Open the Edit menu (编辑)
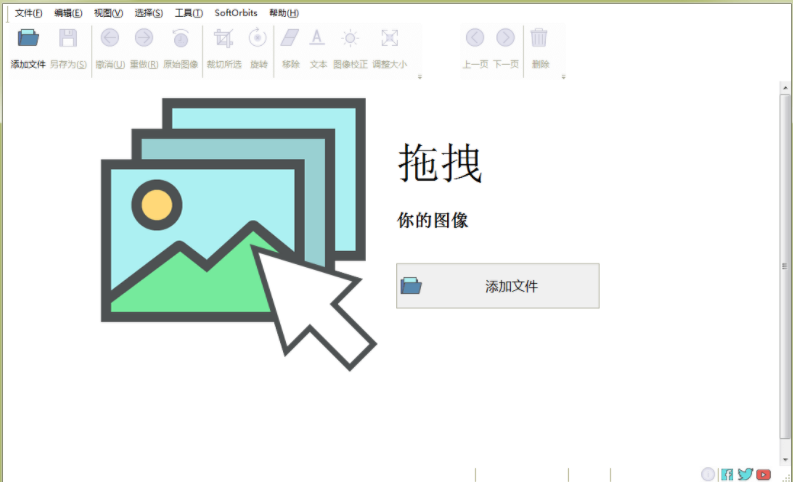This screenshot has width=793, height=482. 68,13
